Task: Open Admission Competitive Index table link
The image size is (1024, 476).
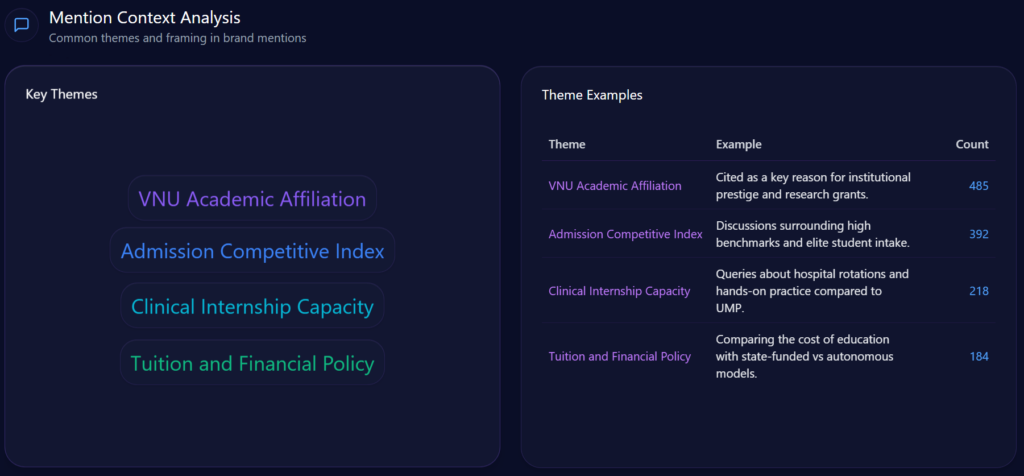Action: (625, 234)
